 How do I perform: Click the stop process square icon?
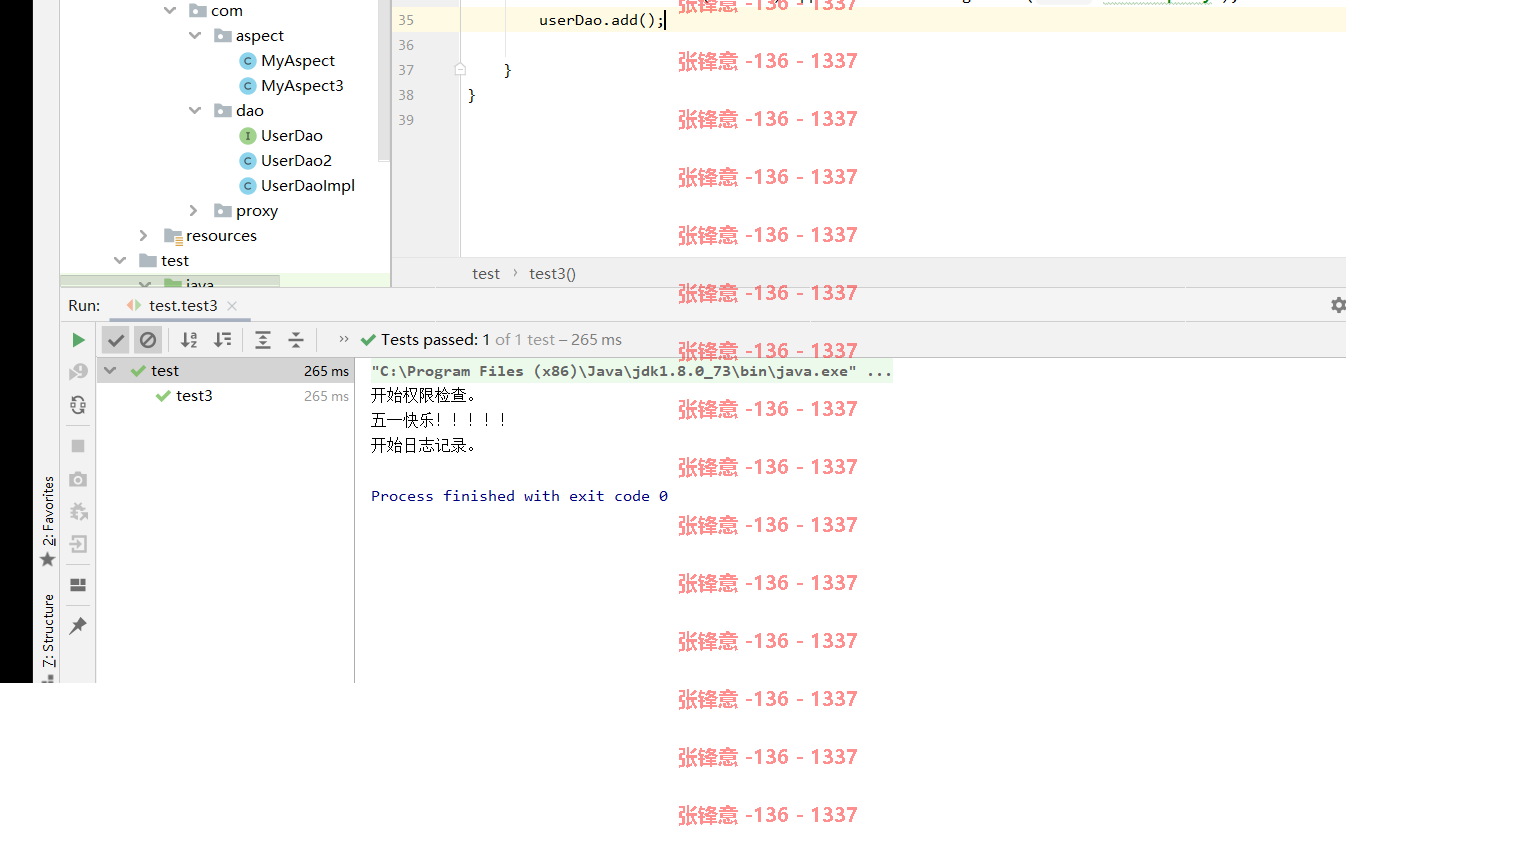78,446
